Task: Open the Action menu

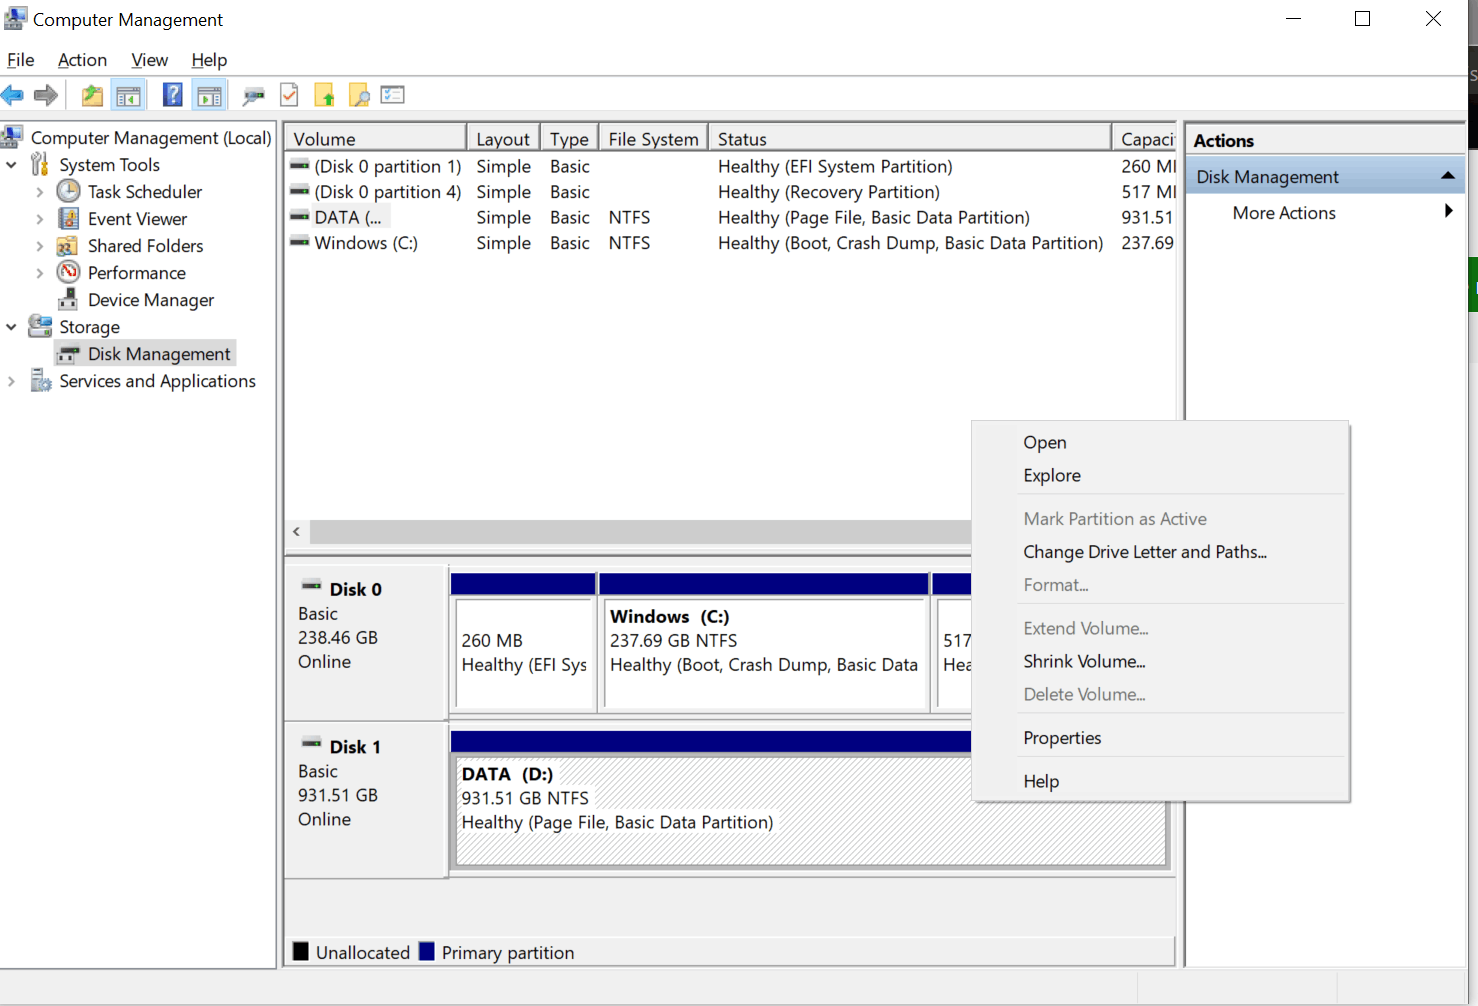Action: pyautogui.click(x=82, y=60)
